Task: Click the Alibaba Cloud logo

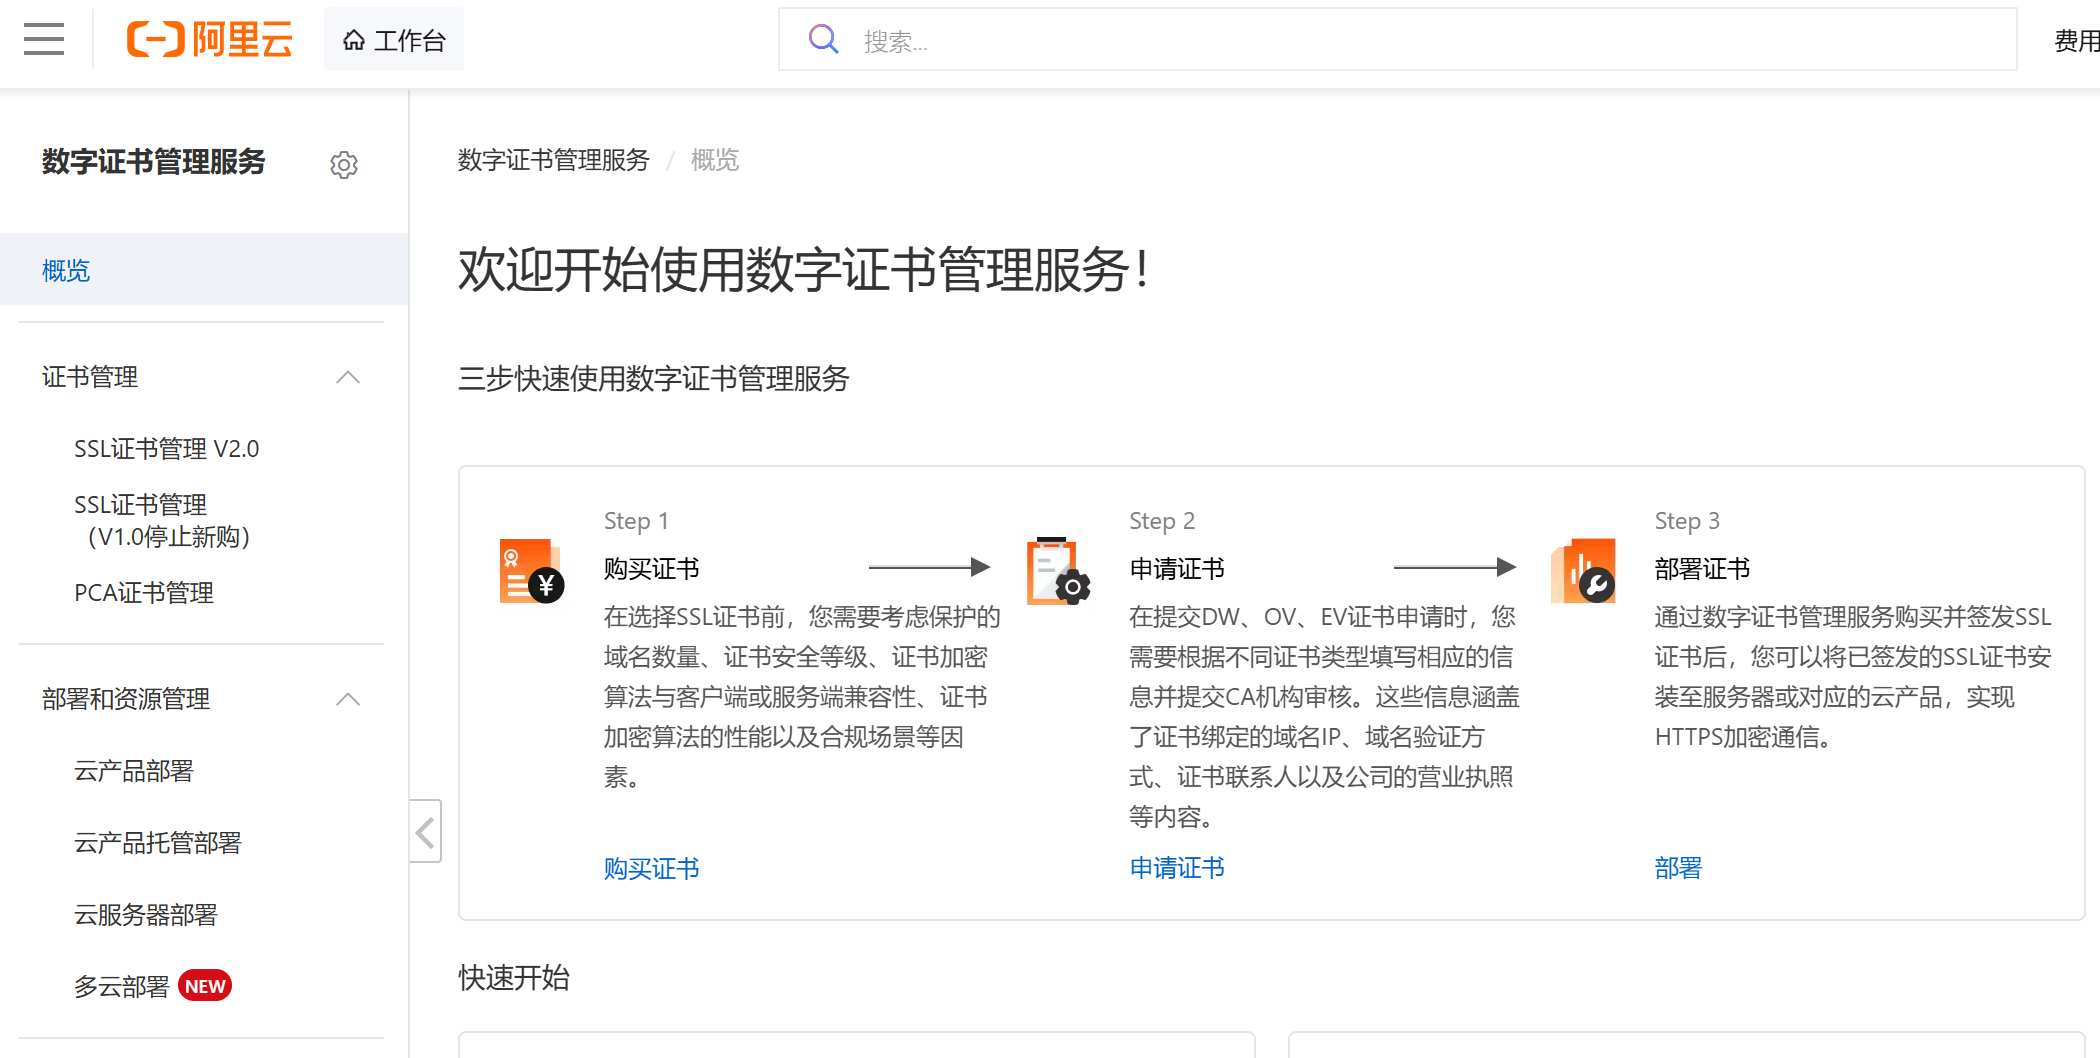Action: tap(210, 40)
